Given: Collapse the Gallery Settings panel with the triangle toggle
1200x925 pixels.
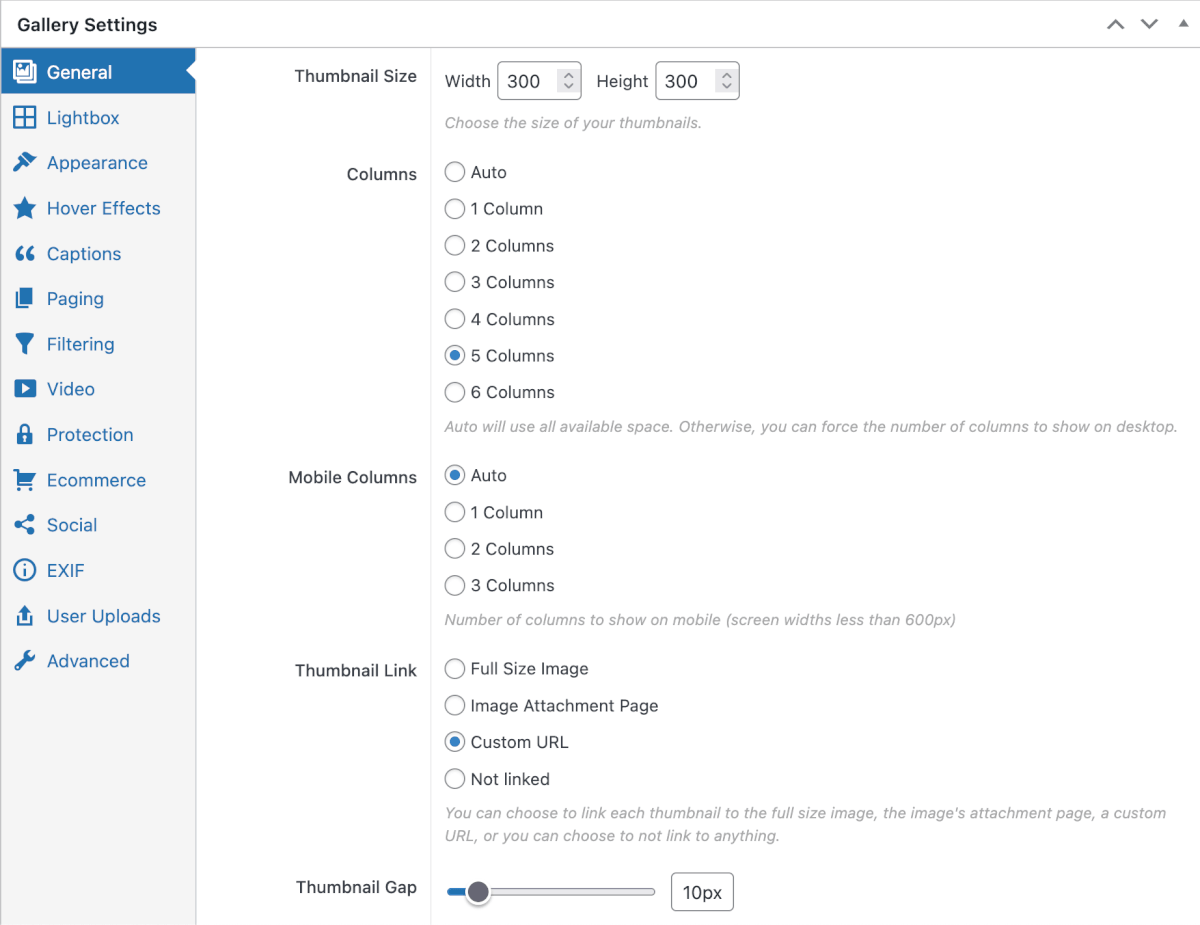Looking at the screenshot, I should 1183,24.
